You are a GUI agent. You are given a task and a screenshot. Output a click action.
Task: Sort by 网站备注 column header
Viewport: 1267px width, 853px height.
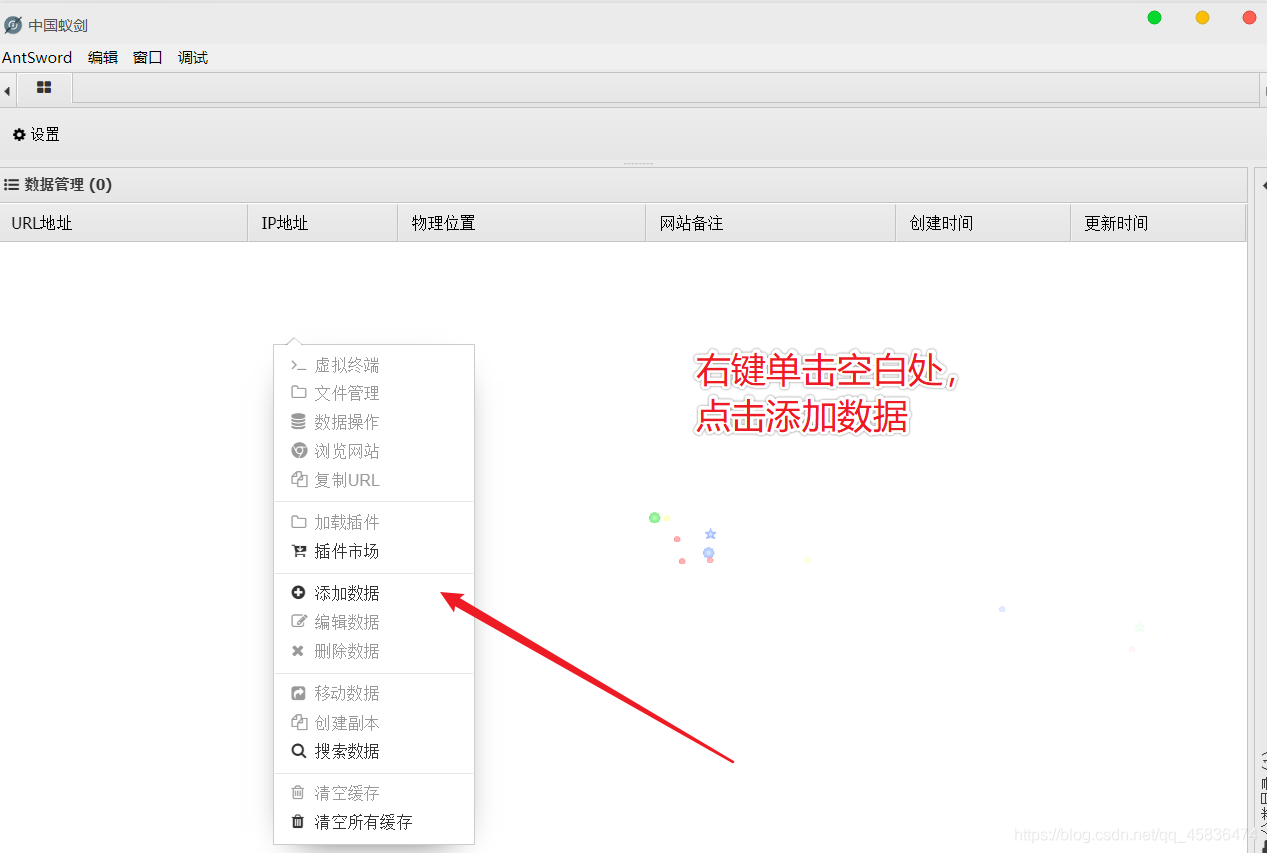[x=770, y=223]
